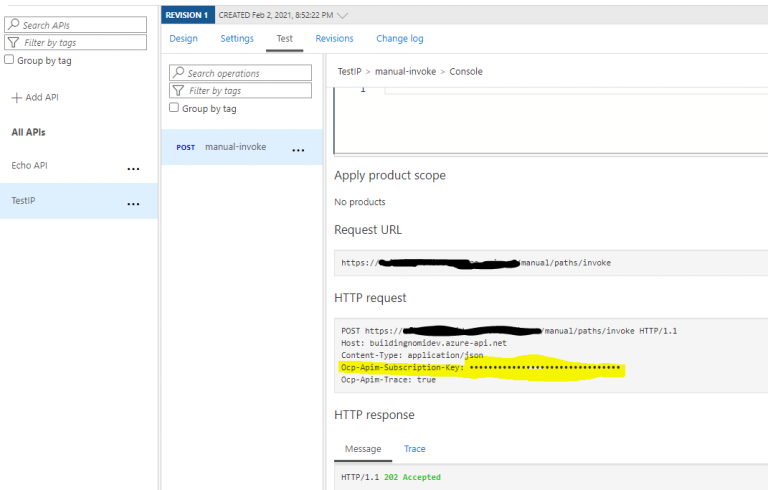
Task: Click the TestIP breadcrumb link
Action: pos(349,72)
